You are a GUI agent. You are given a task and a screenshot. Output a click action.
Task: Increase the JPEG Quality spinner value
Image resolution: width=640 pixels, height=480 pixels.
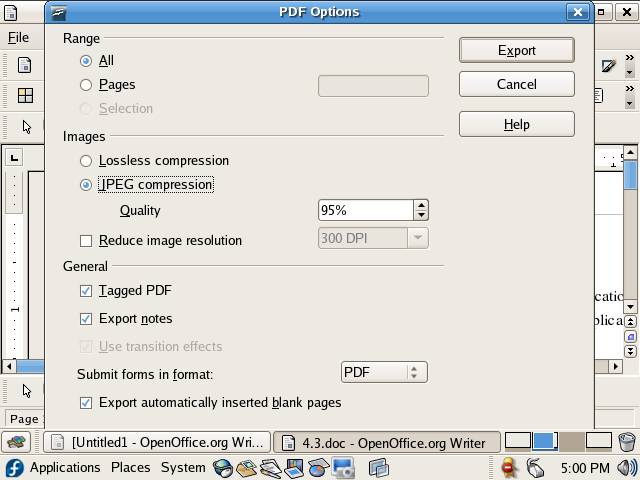pyautogui.click(x=421, y=205)
